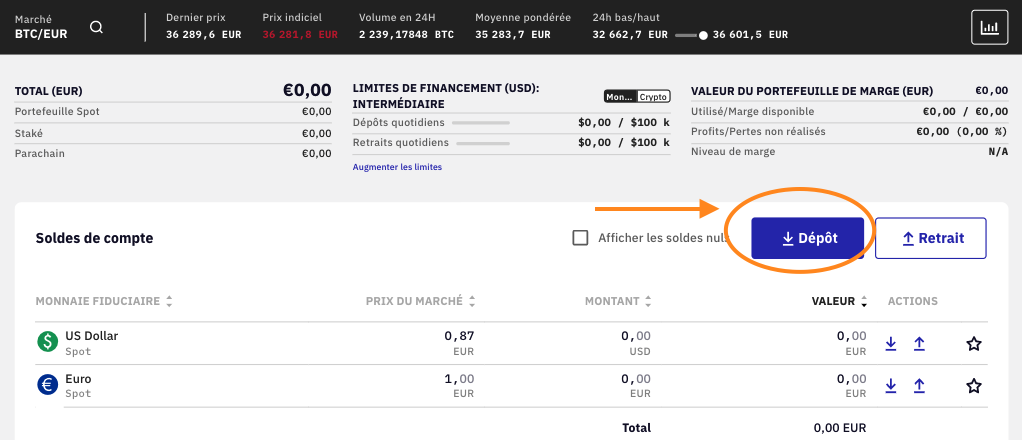1022x440 pixels.
Task: Switch funding limits to Mon... option
Action: tap(620, 96)
